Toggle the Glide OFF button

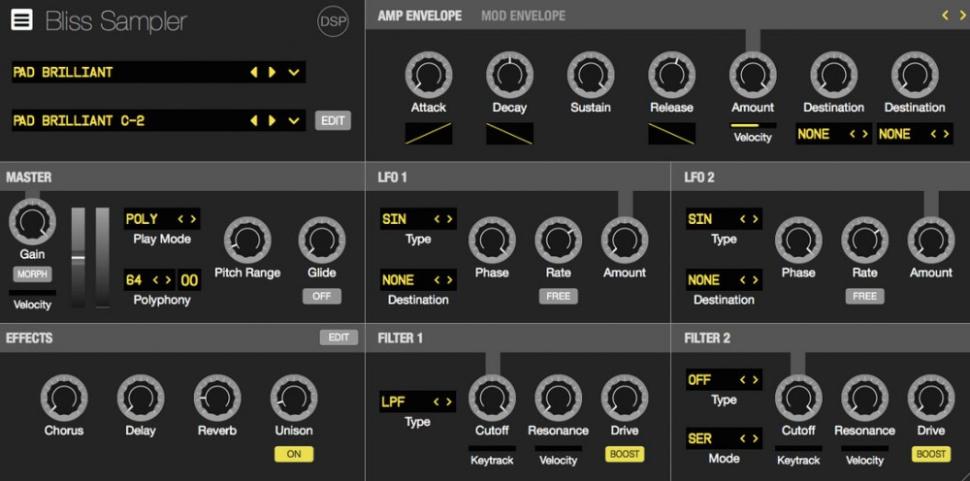pos(322,296)
